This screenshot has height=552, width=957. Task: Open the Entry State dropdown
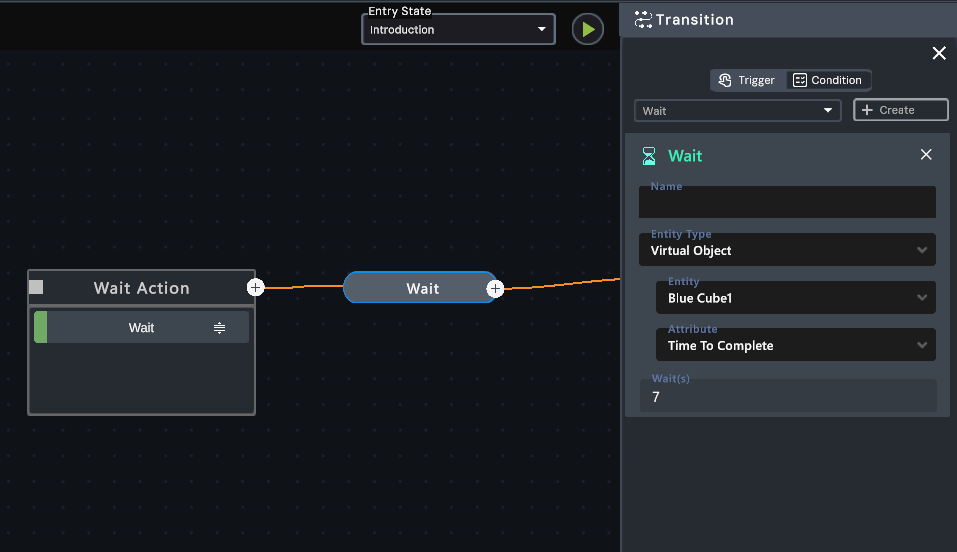(x=458, y=30)
